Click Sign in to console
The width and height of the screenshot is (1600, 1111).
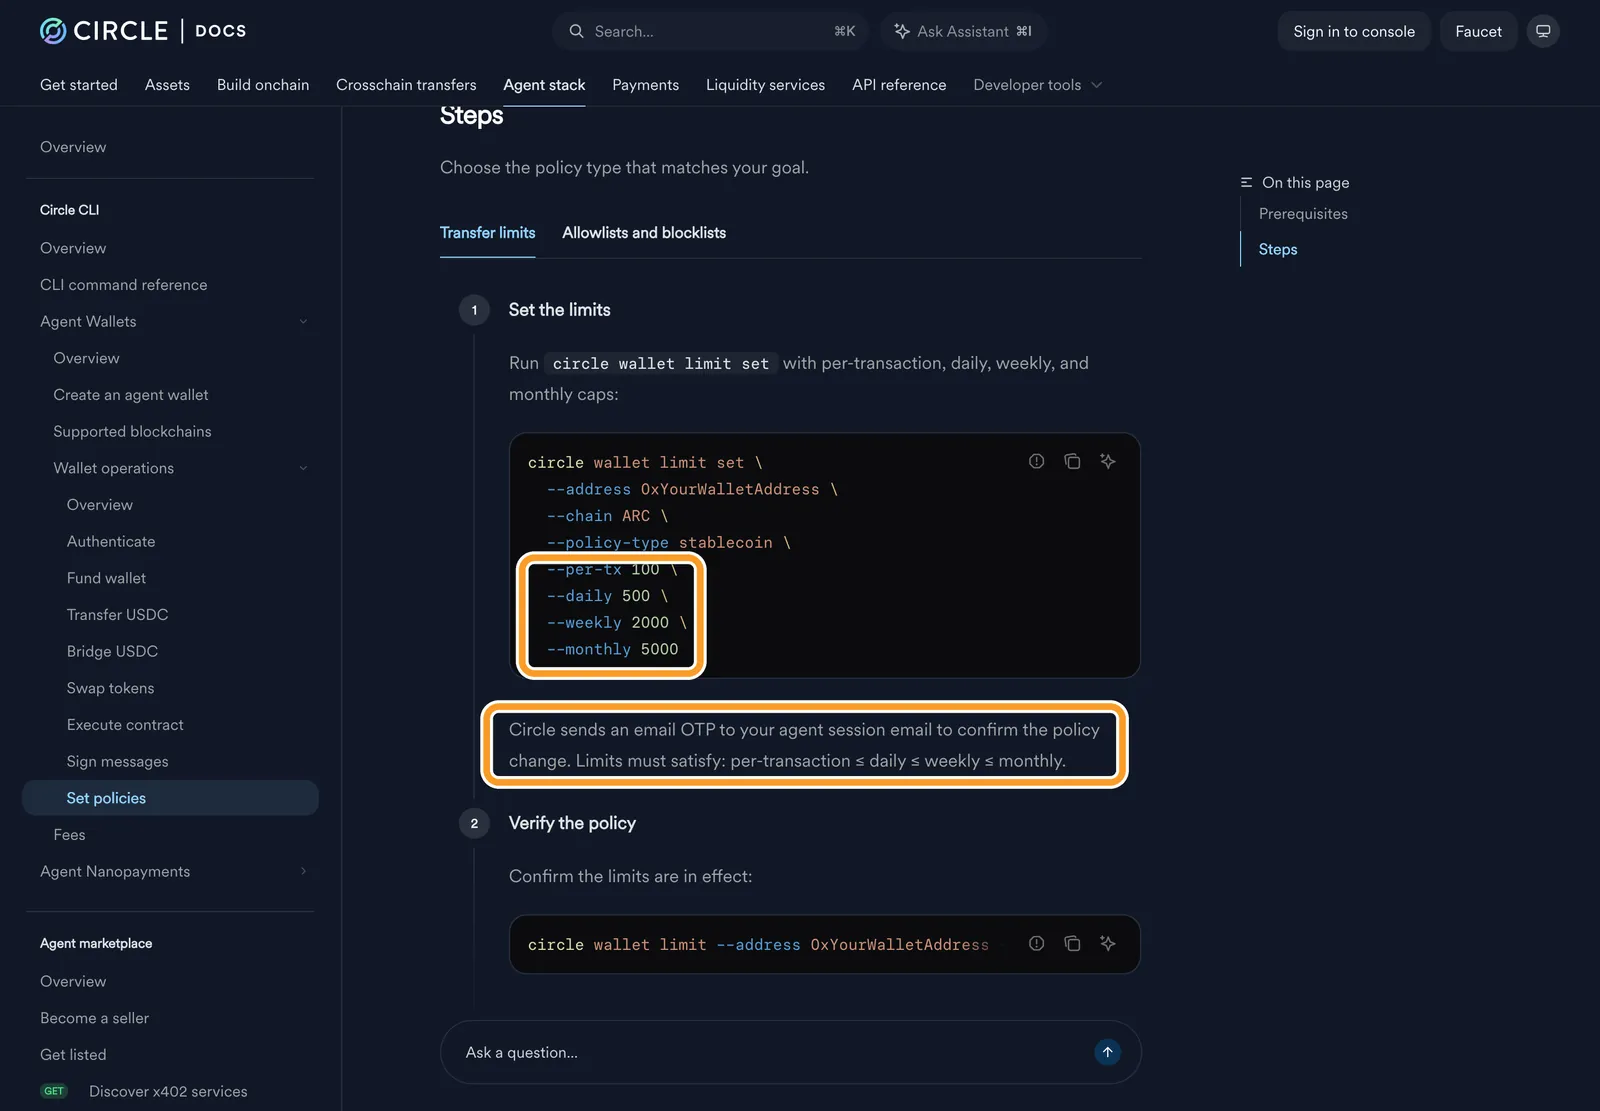pyautogui.click(x=1354, y=31)
